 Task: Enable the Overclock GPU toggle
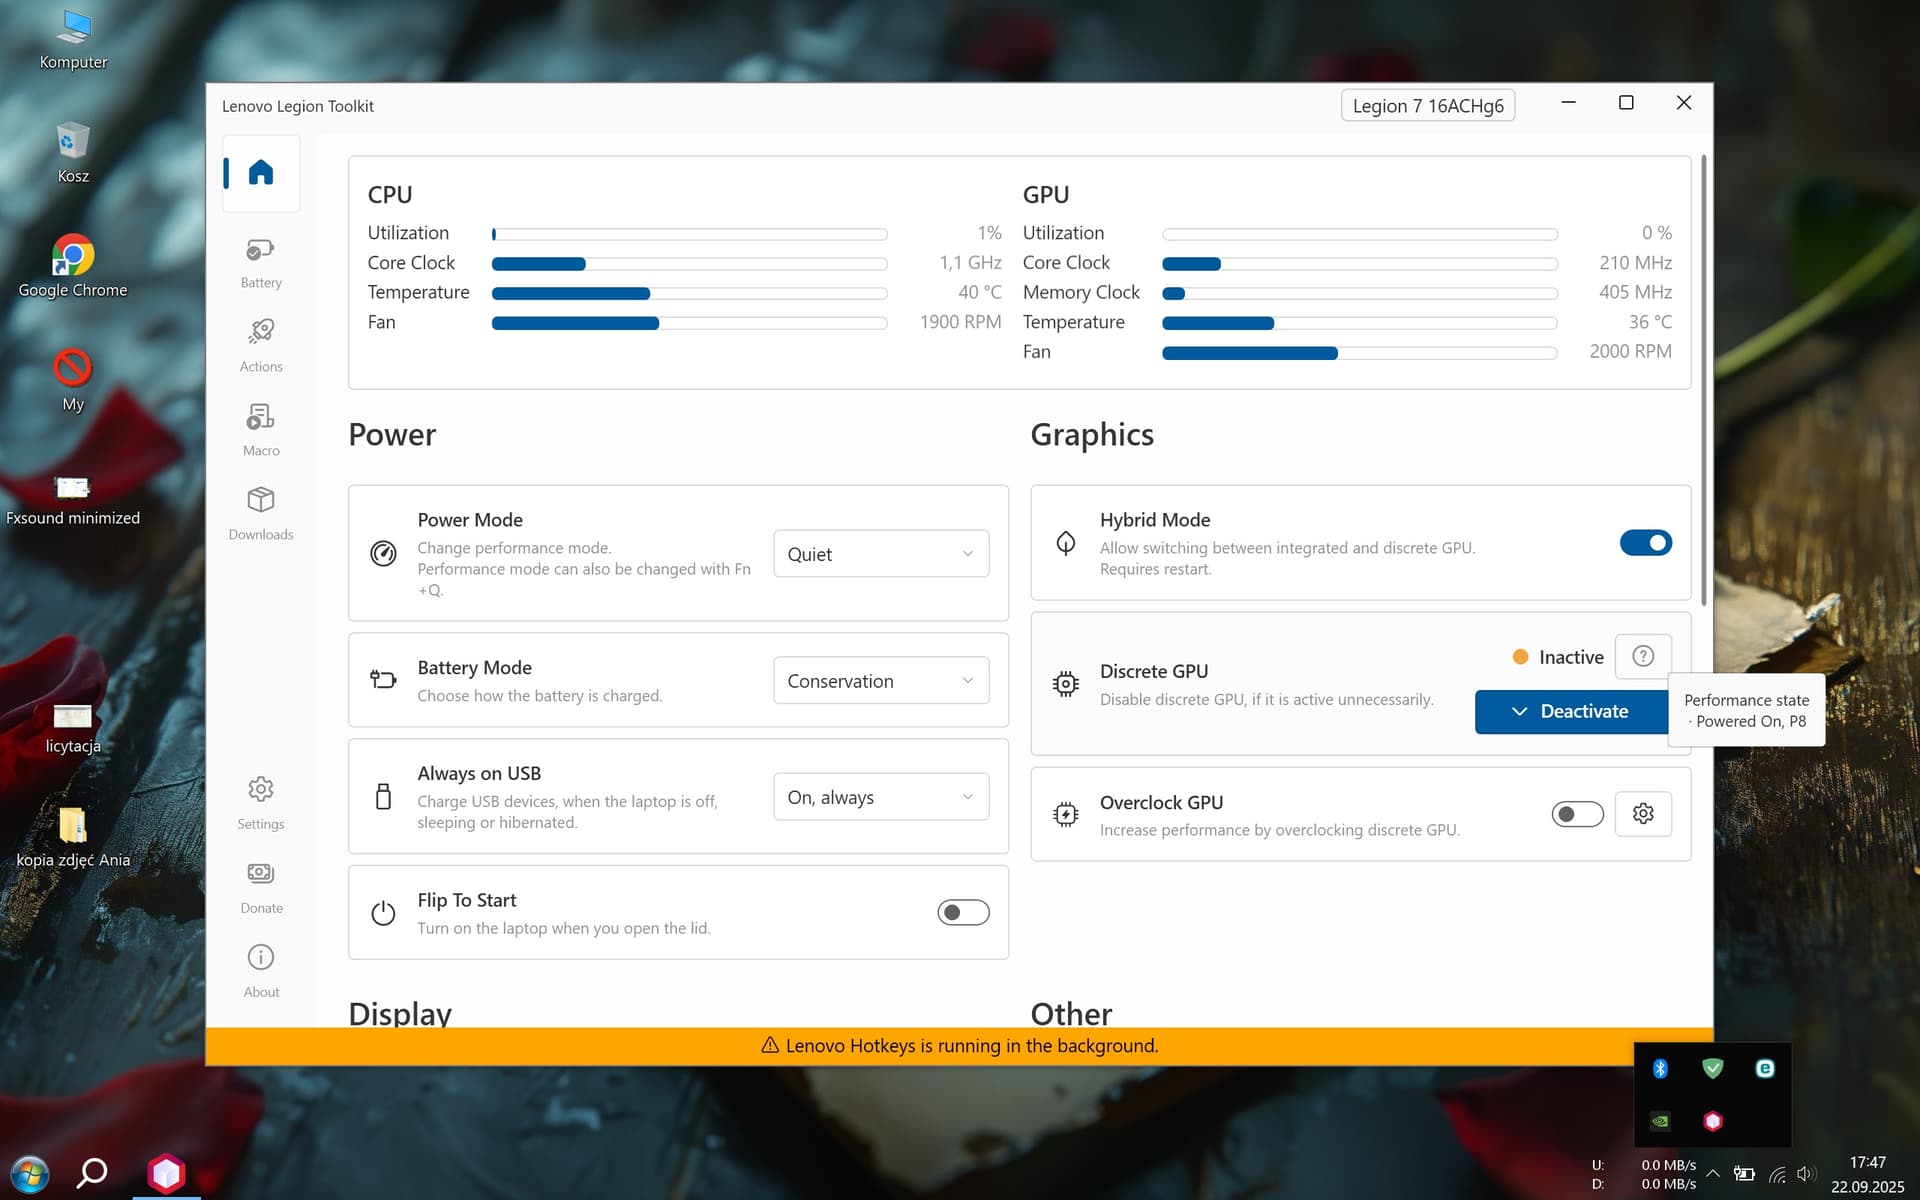(x=1577, y=814)
